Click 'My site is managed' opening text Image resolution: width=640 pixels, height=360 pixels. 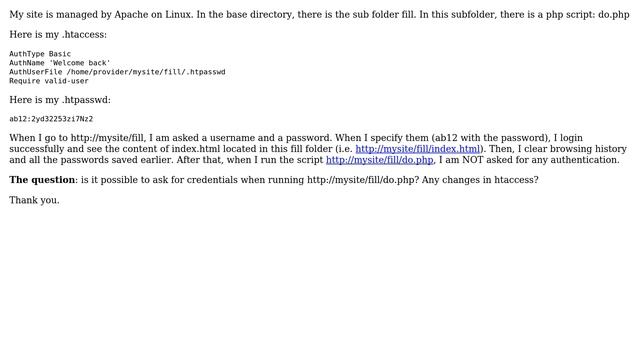51,15
